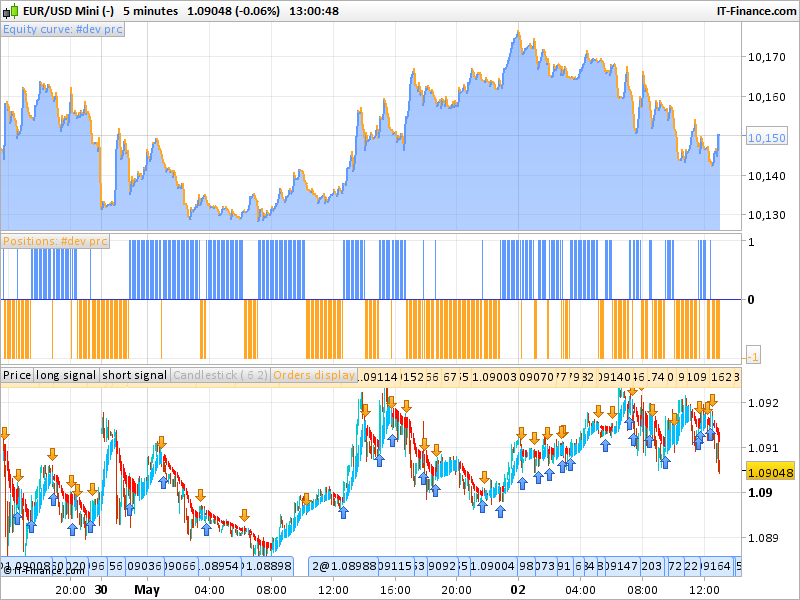800x600 pixels.
Task: Select the 2@1.08988 buy order label
Action: pos(344,566)
